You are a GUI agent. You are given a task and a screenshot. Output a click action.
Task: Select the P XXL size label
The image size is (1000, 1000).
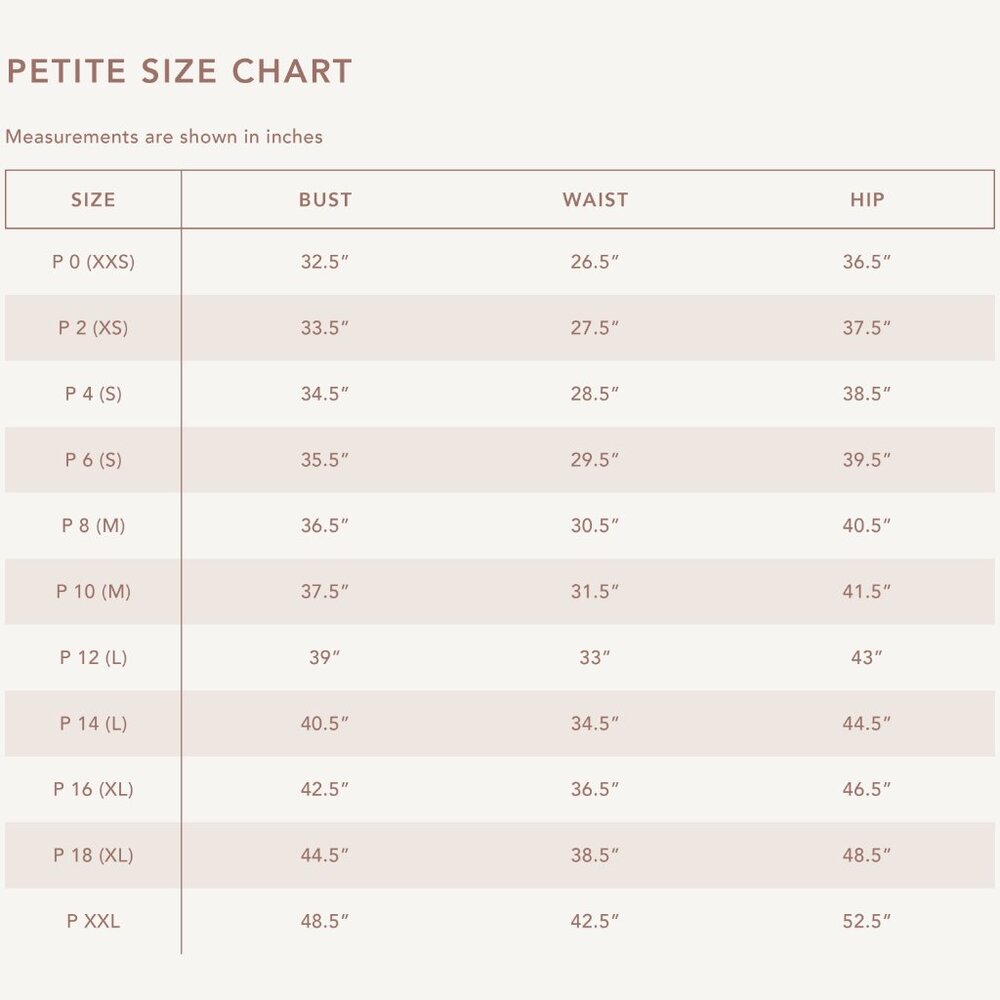(x=93, y=921)
